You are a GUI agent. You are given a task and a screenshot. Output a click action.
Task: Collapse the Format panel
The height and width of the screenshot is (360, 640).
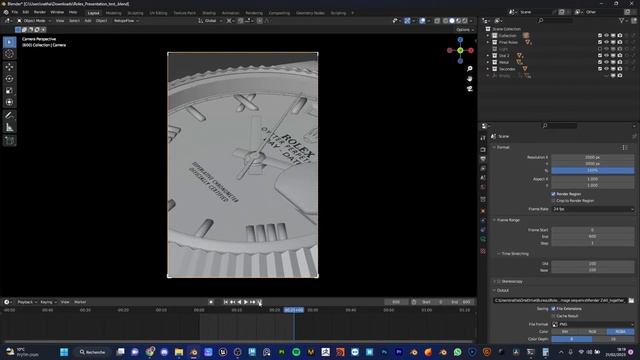494,147
